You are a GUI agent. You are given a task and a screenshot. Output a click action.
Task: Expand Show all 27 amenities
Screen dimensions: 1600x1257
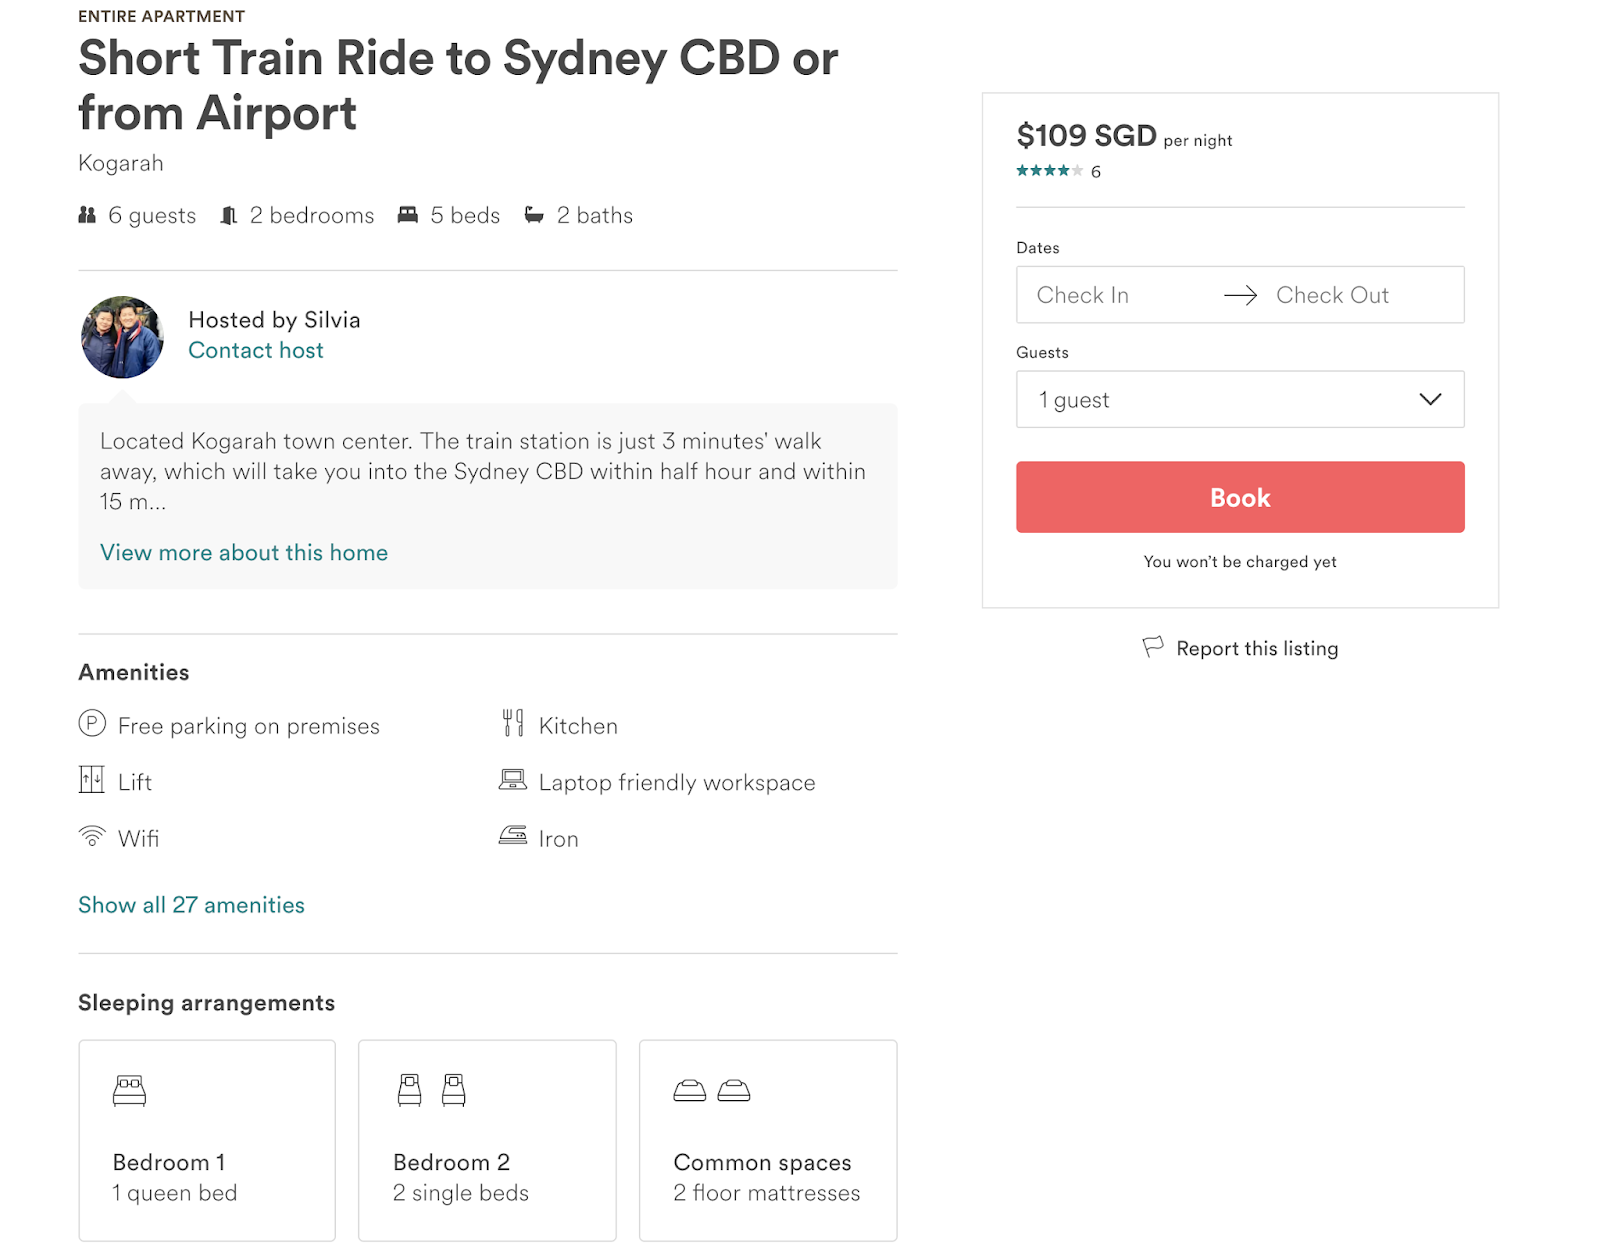pyautogui.click(x=191, y=905)
